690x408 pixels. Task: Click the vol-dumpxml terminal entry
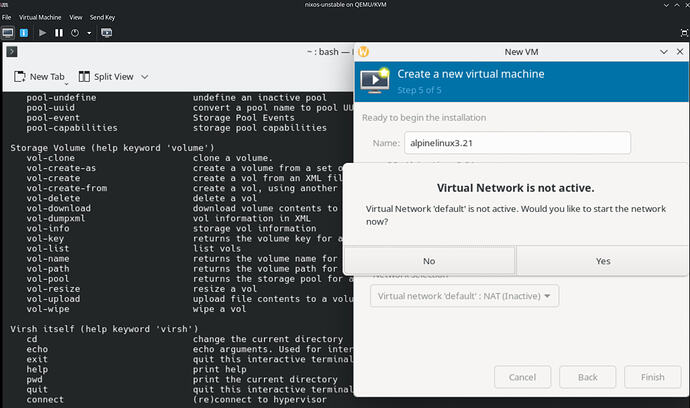(56, 218)
